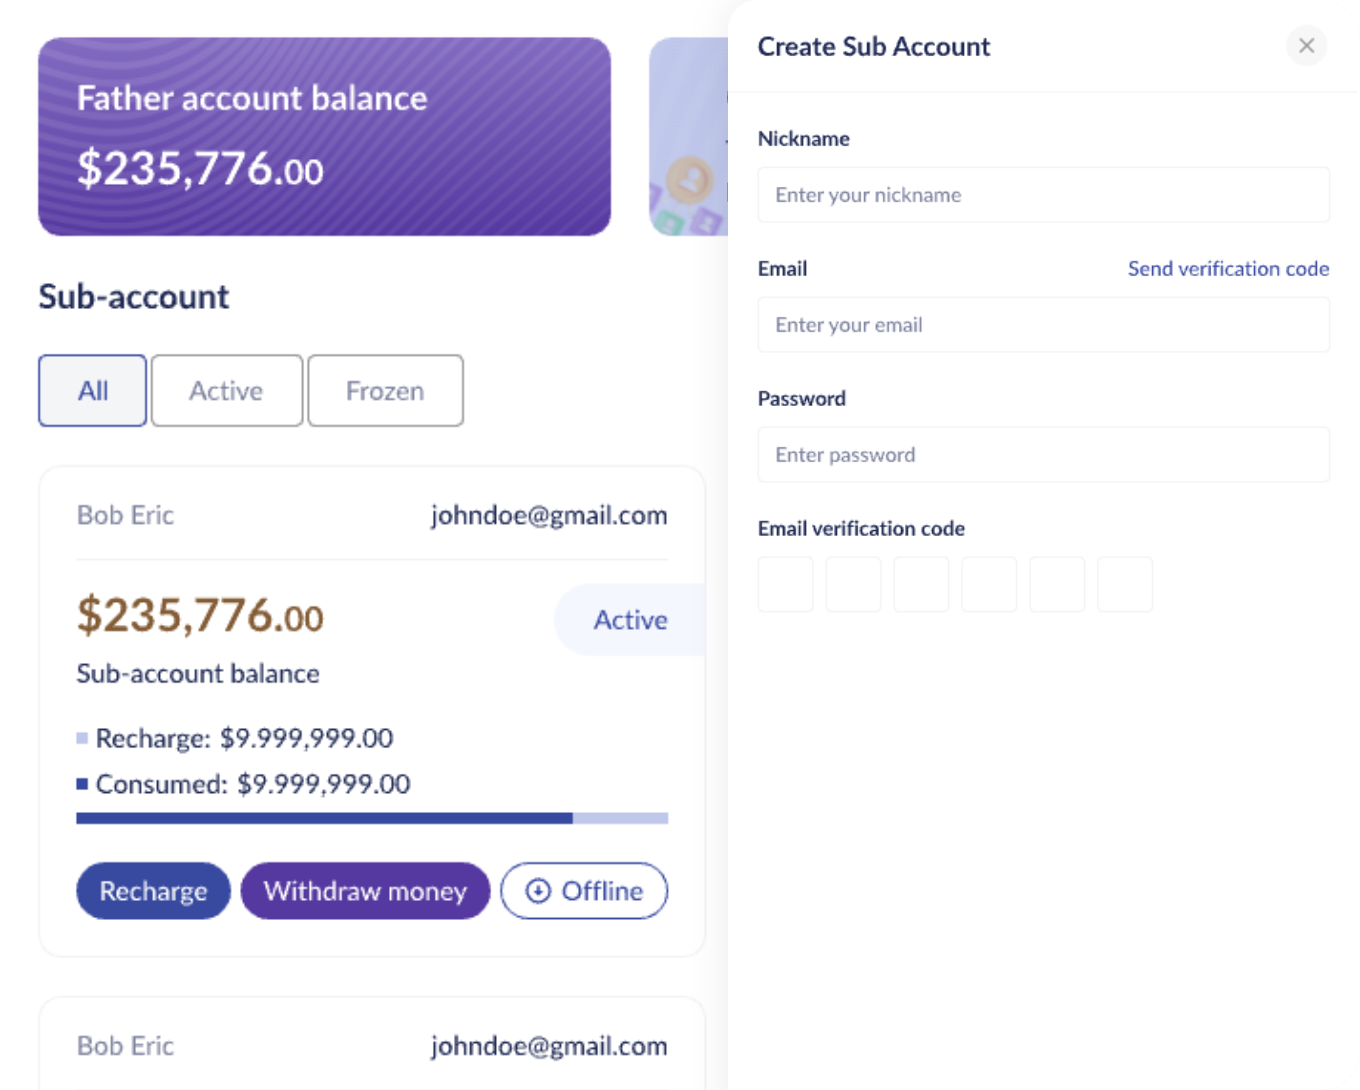Click the Withdraw money button
The width and height of the screenshot is (1360, 1090).
[365, 891]
